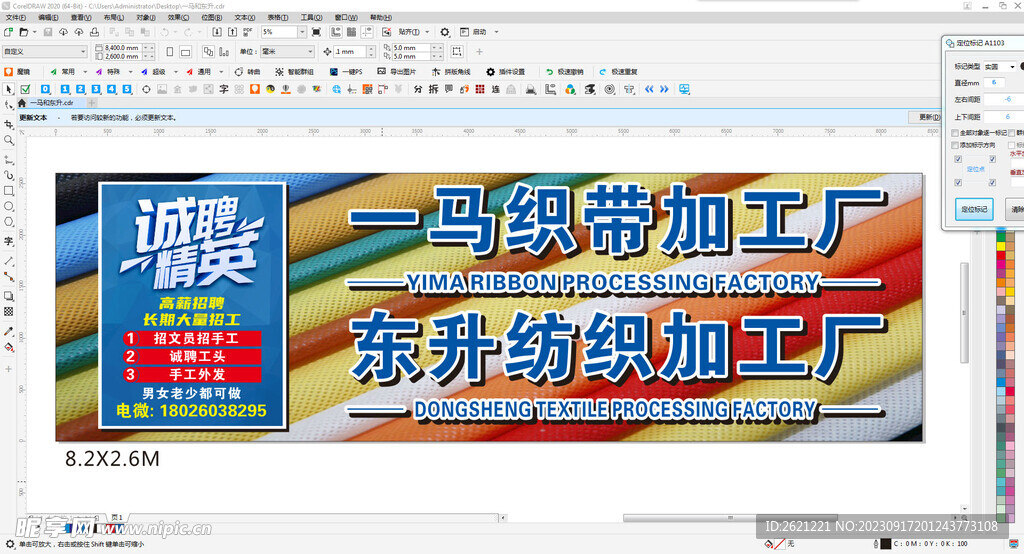Screen dimensions: 1024x554
Task: Enable 全部对象逐一标记 checkbox
Action: tap(955, 132)
